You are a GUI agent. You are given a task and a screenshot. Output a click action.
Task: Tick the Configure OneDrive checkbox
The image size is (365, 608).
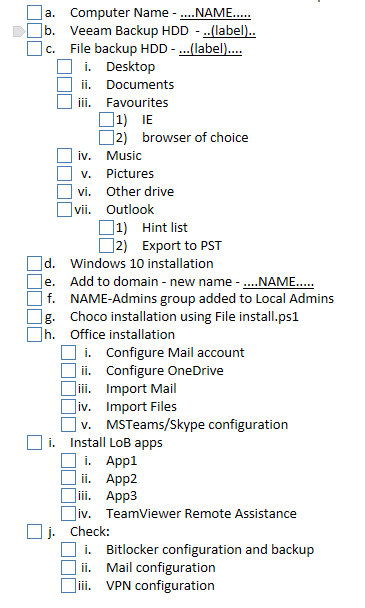click(x=68, y=370)
